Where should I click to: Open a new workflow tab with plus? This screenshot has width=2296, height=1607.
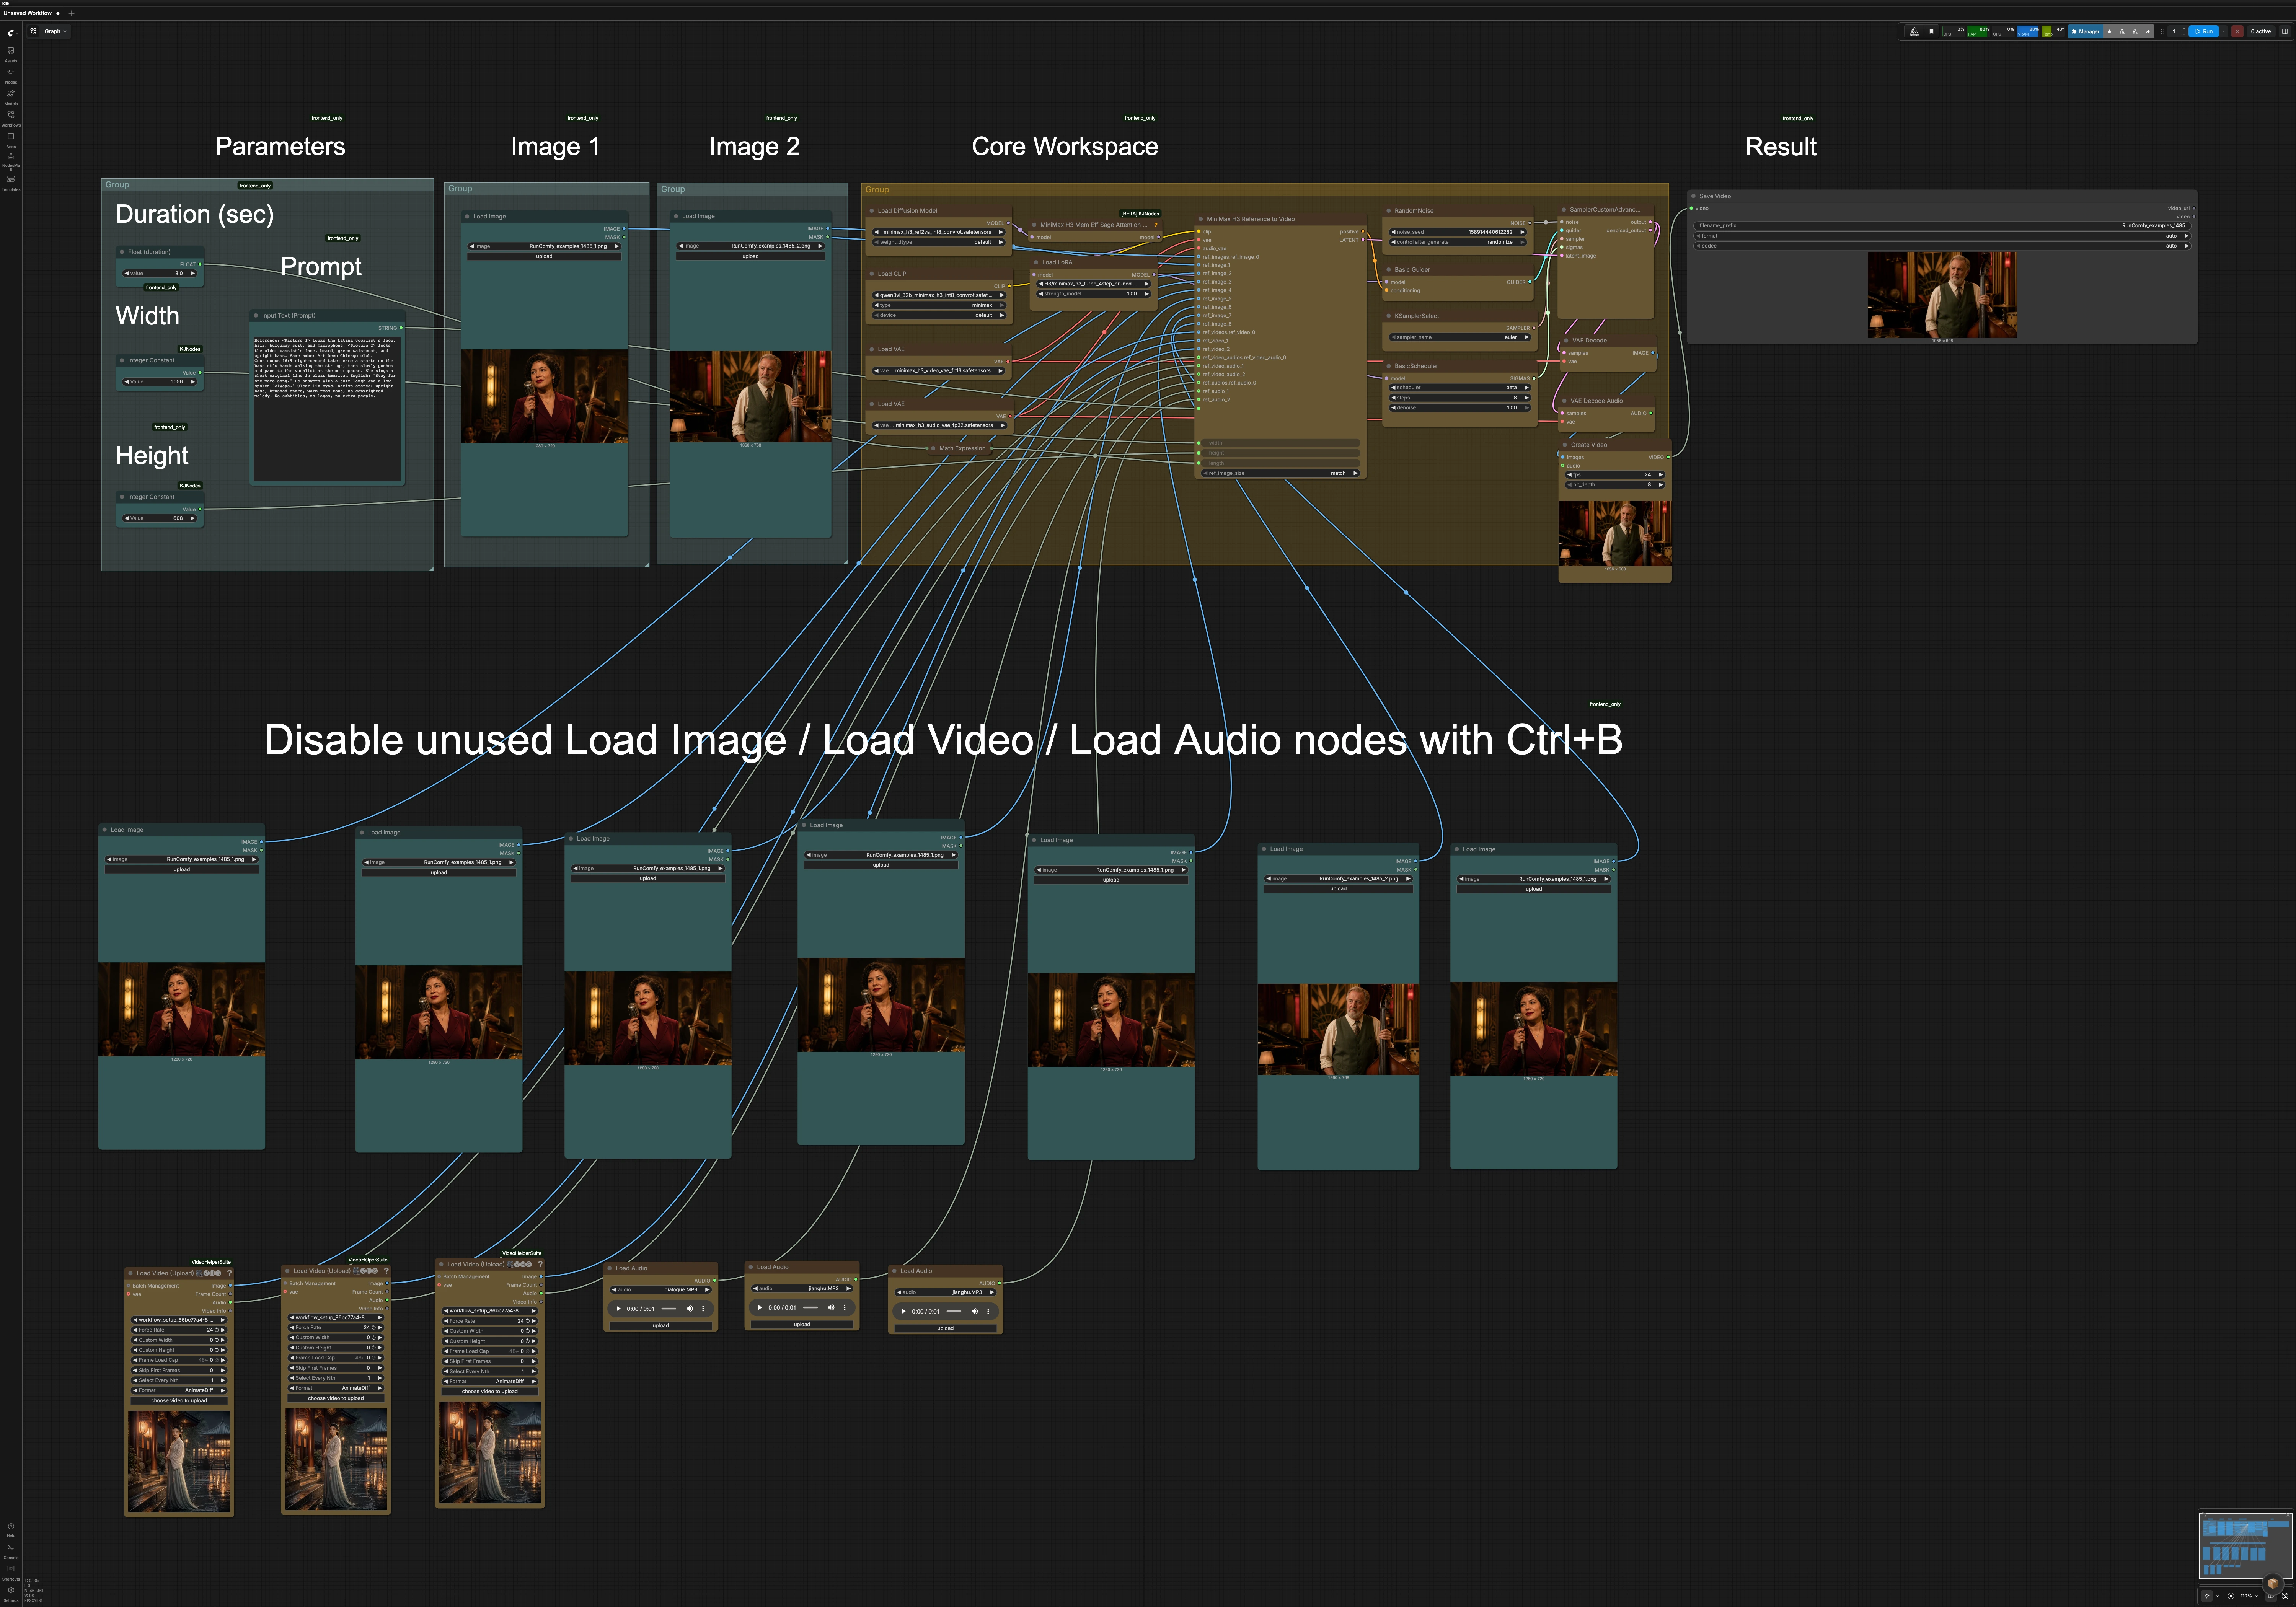(72, 13)
